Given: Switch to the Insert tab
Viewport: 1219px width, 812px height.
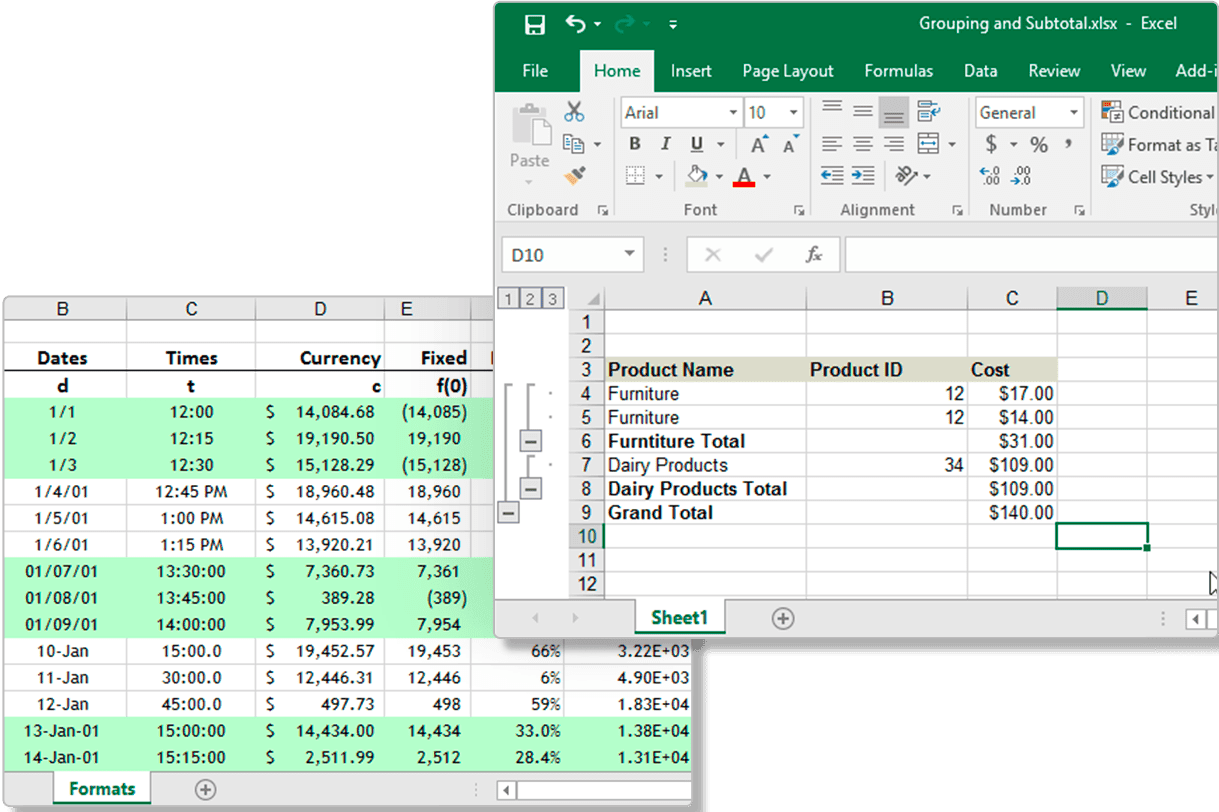Looking at the screenshot, I should [691, 71].
